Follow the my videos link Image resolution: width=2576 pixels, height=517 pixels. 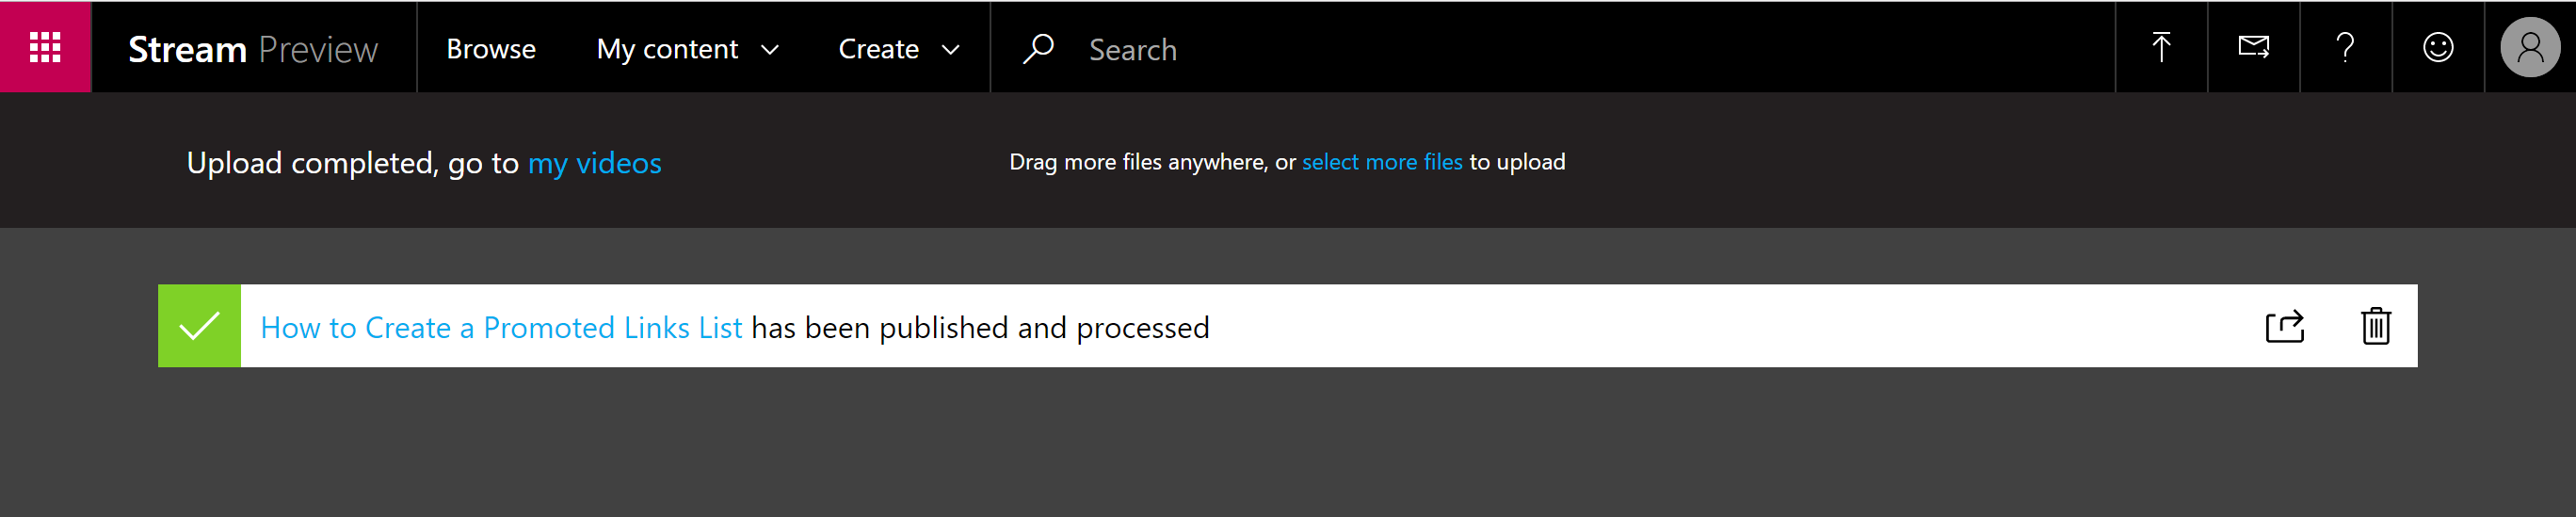tap(595, 163)
